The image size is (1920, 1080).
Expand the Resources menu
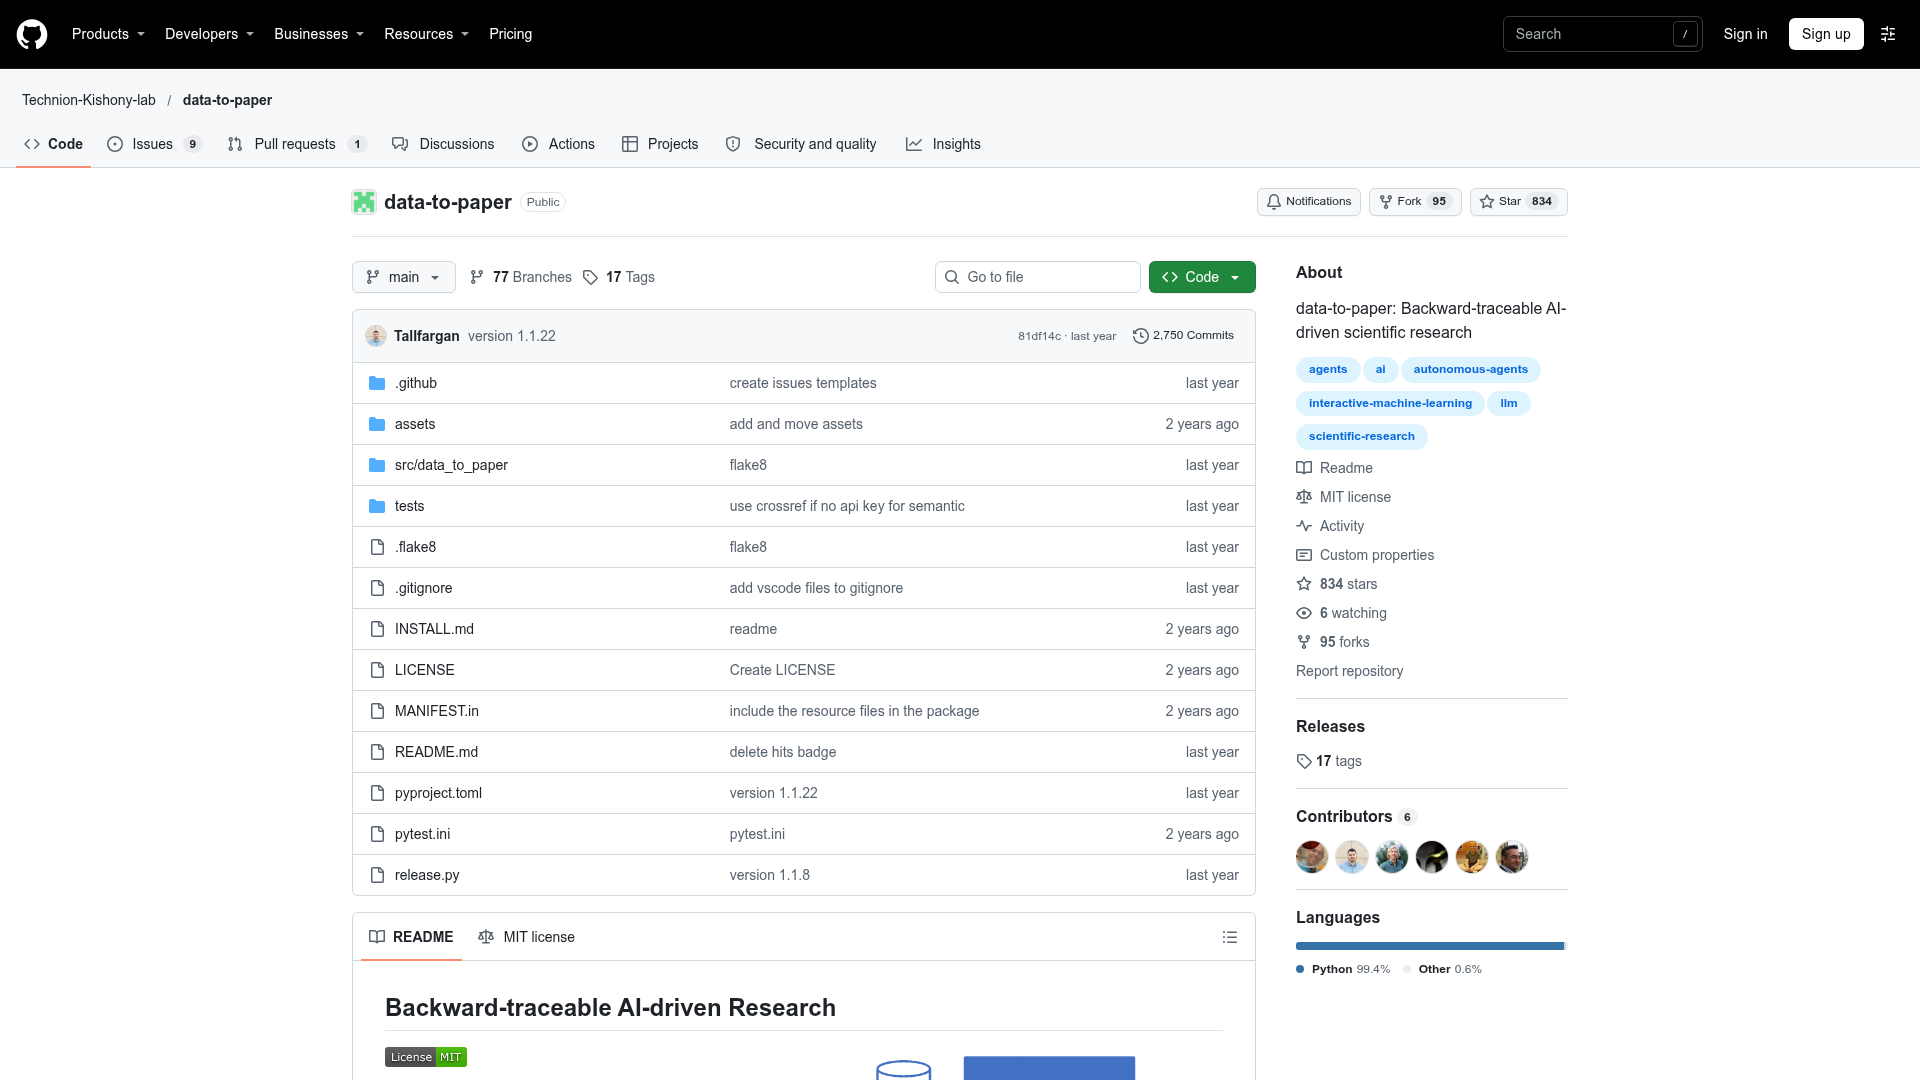tap(426, 34)
